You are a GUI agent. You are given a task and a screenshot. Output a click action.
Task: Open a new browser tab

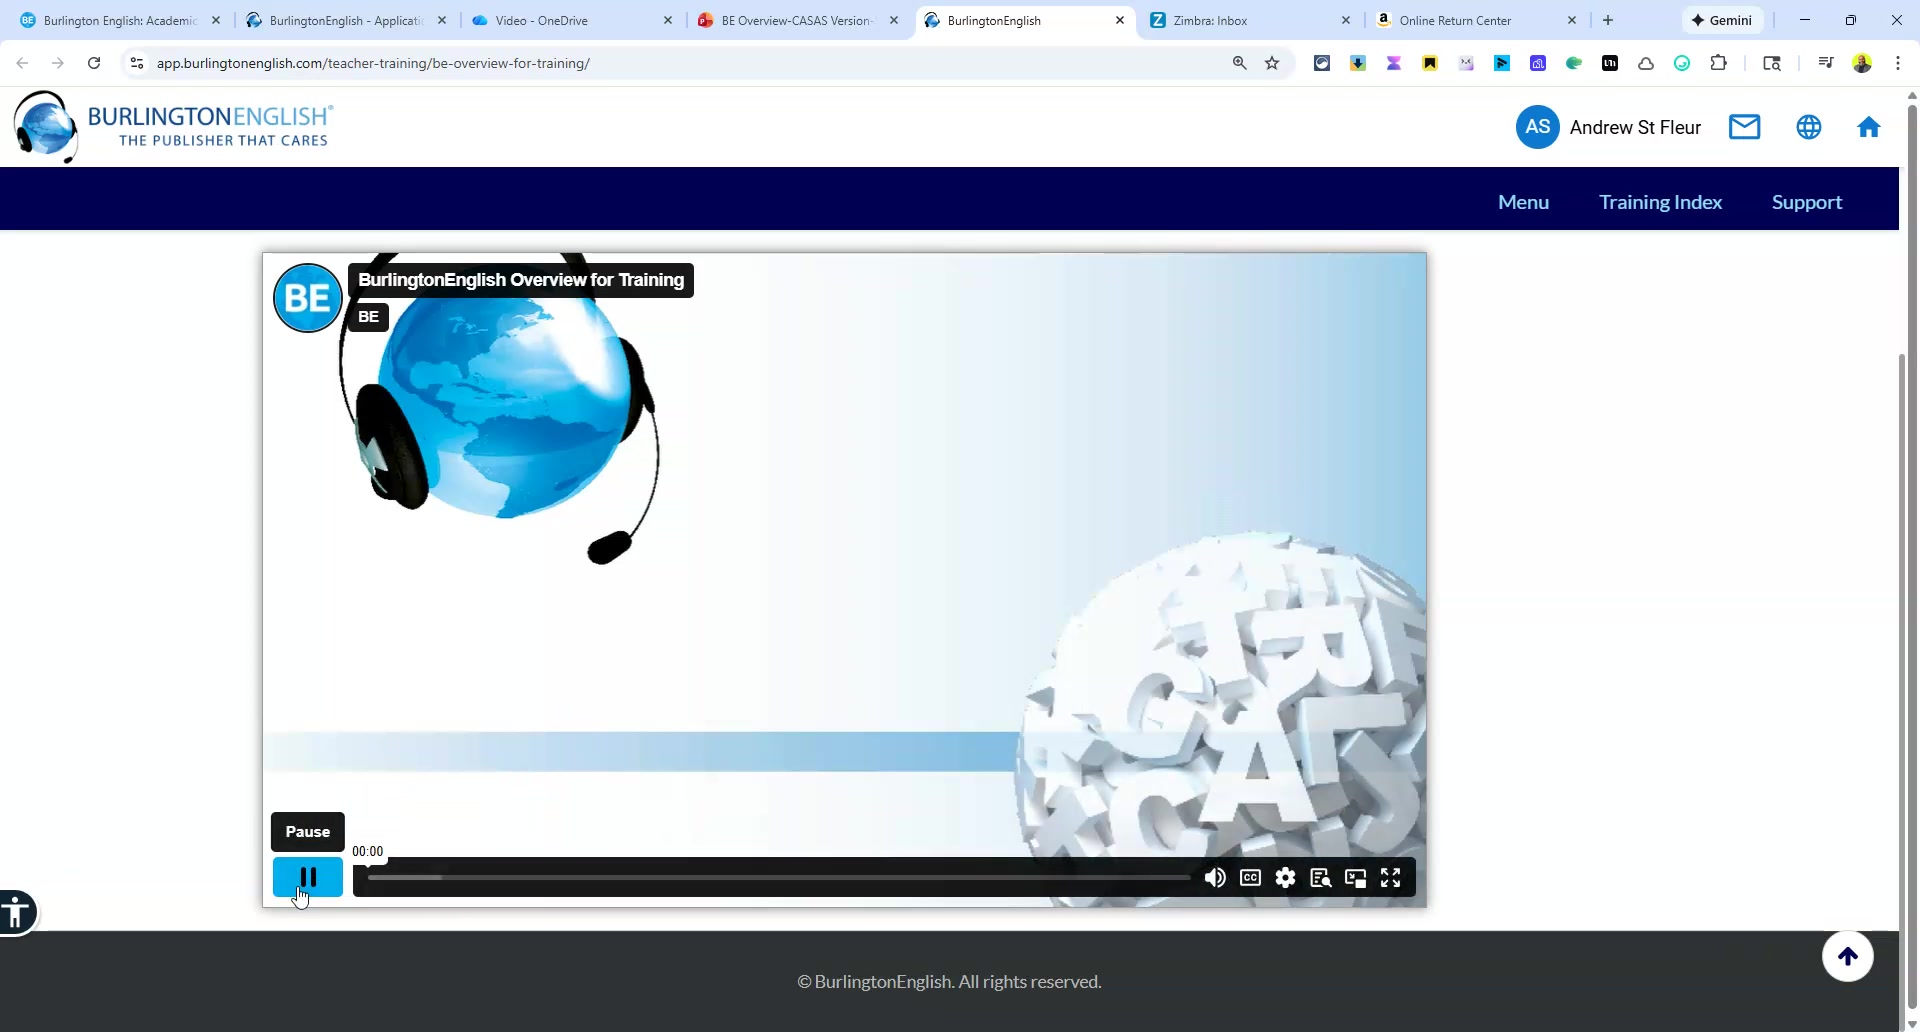coord(1608,20)
